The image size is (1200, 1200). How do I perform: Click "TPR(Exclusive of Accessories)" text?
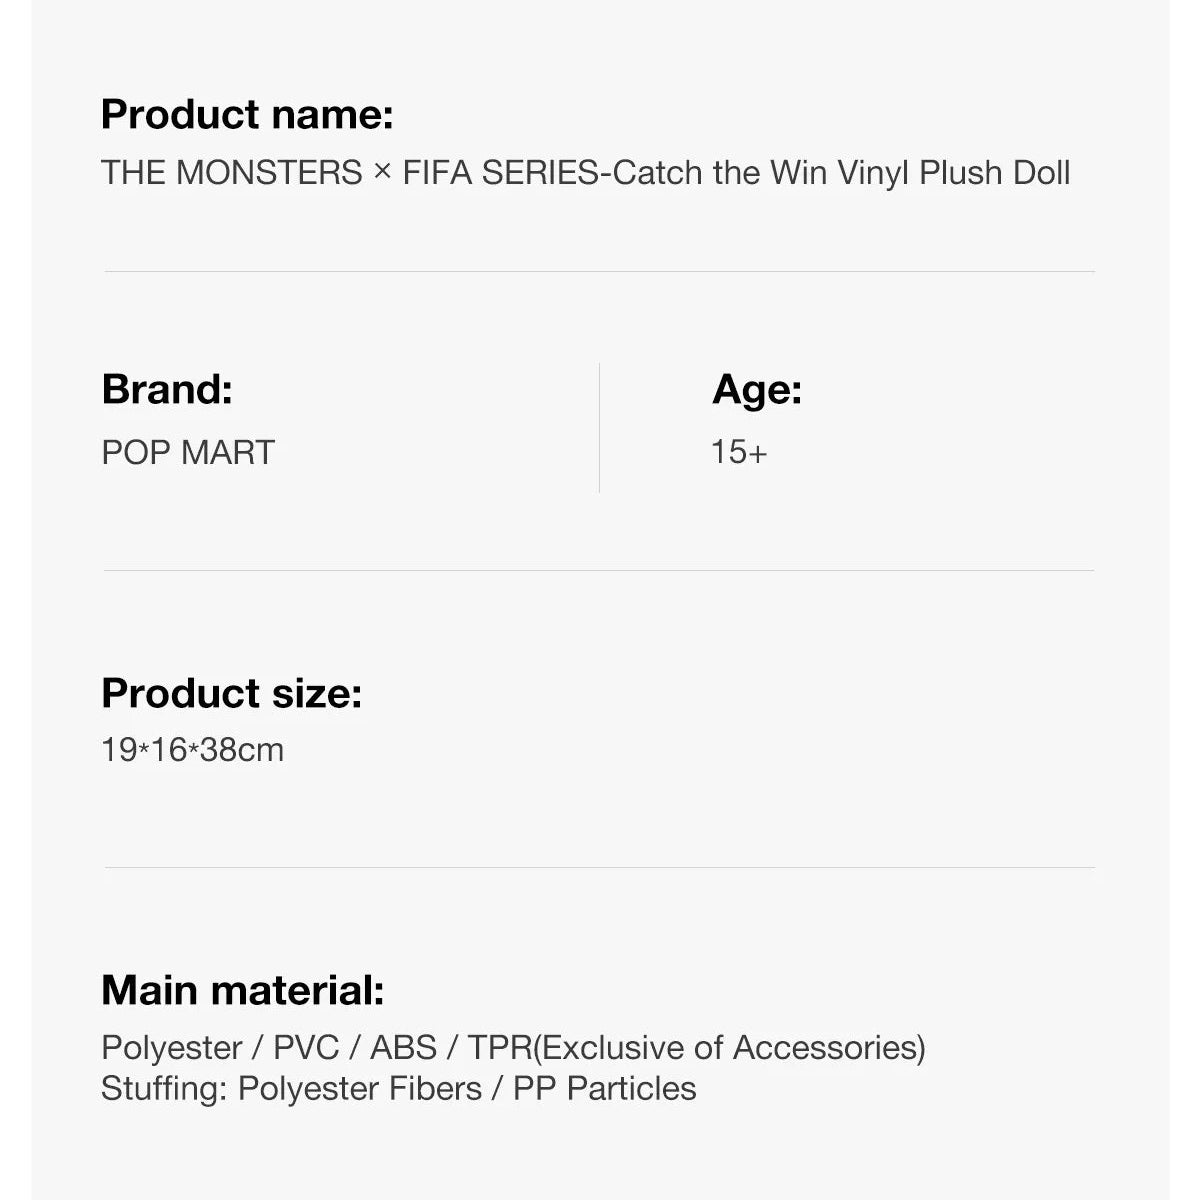[x=696, y=1047]
